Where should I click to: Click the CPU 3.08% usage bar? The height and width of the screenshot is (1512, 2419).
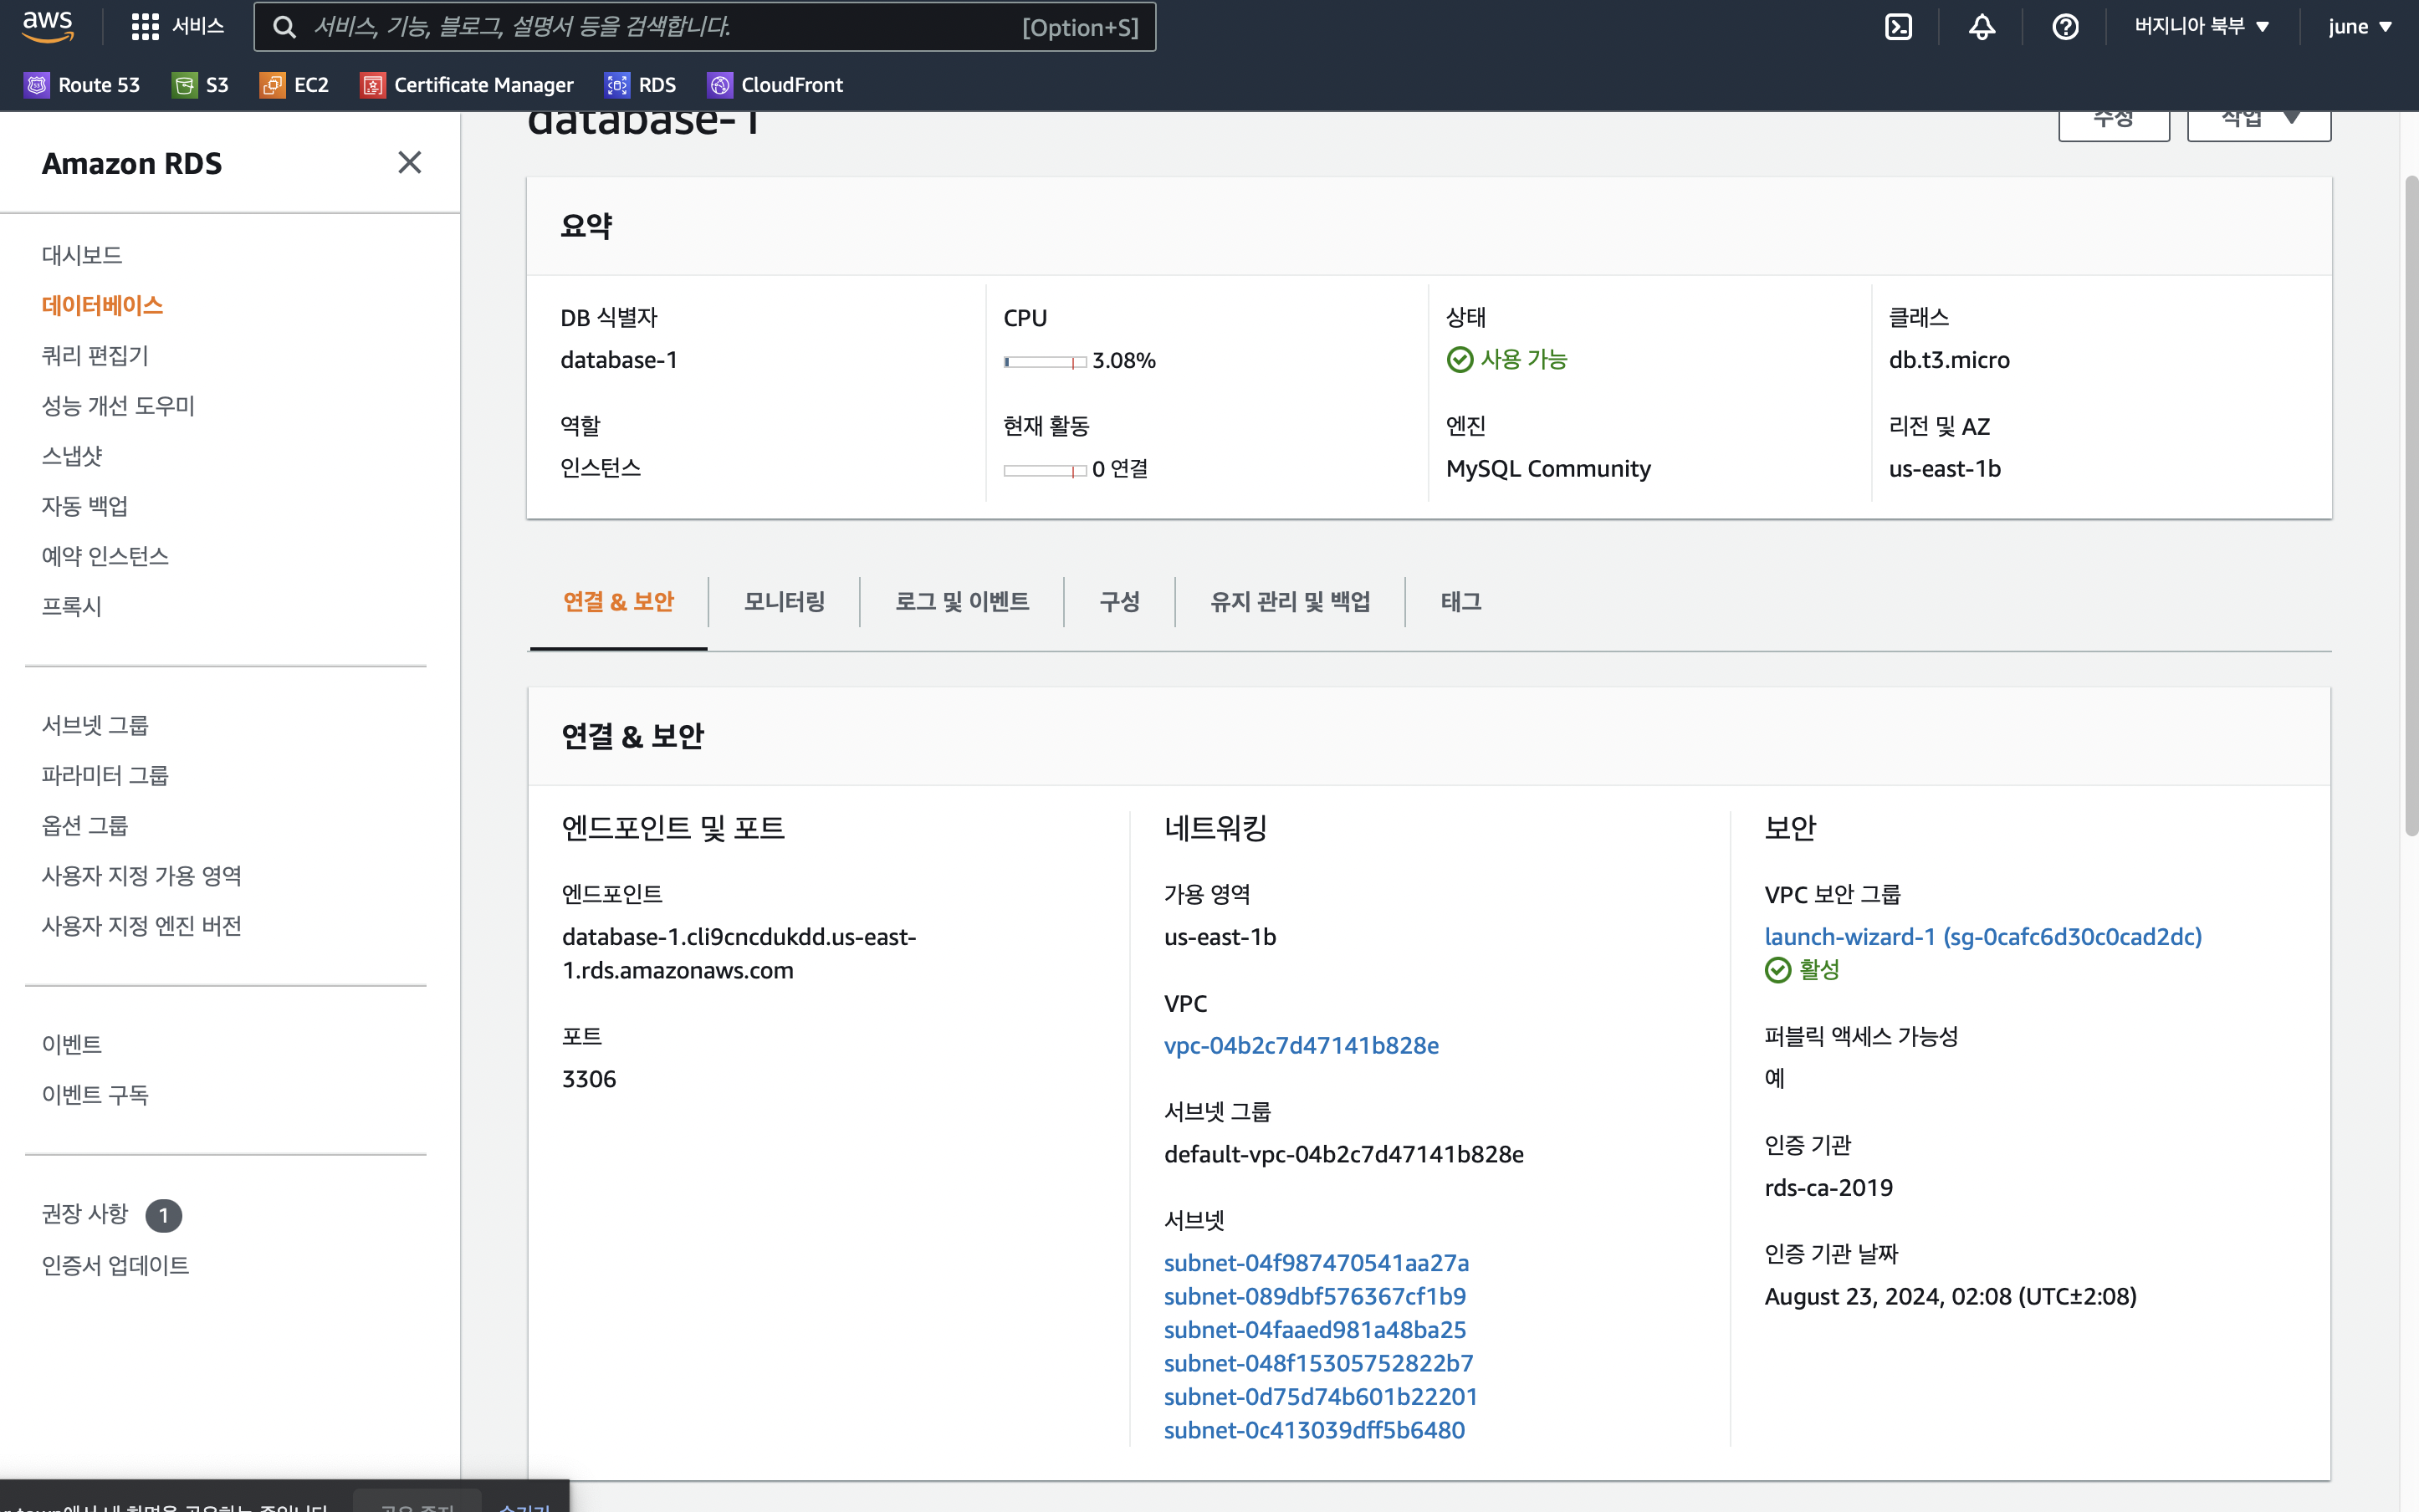point(1044,361)
